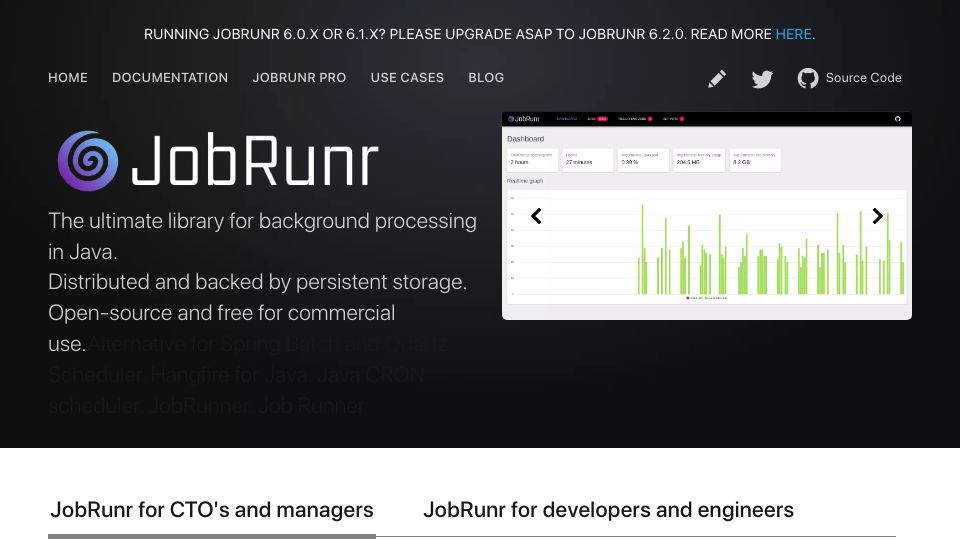Click the GitHub octocat icon

coord(808,78)
